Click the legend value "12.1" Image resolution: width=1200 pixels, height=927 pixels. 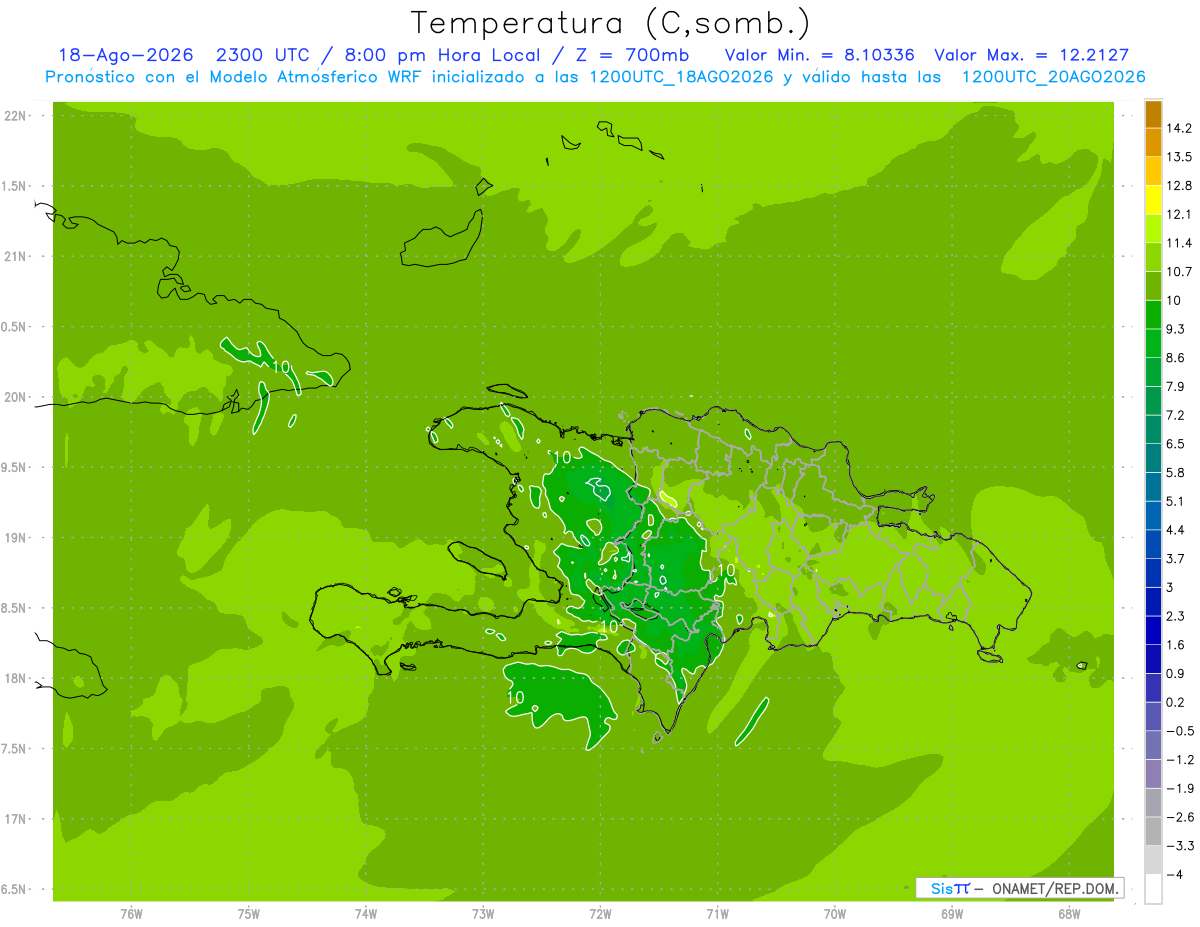[x=1179, y=215]
